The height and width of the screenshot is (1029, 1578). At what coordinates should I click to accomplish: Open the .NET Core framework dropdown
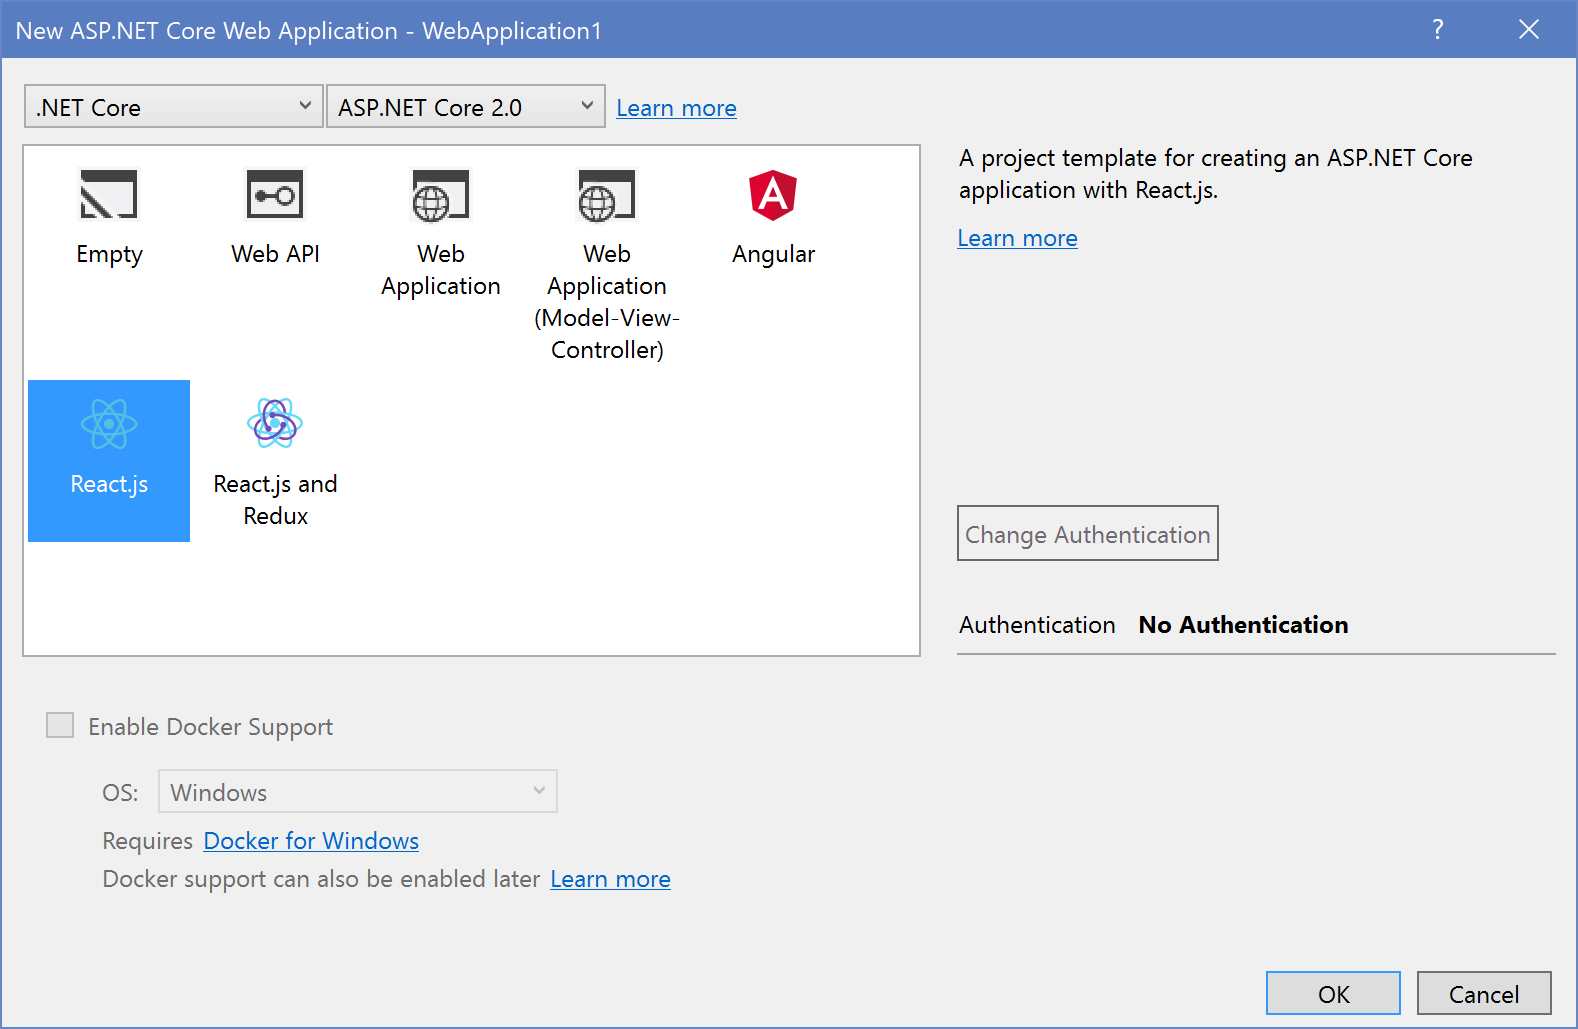pyautogui.click(x=174, y=106)
